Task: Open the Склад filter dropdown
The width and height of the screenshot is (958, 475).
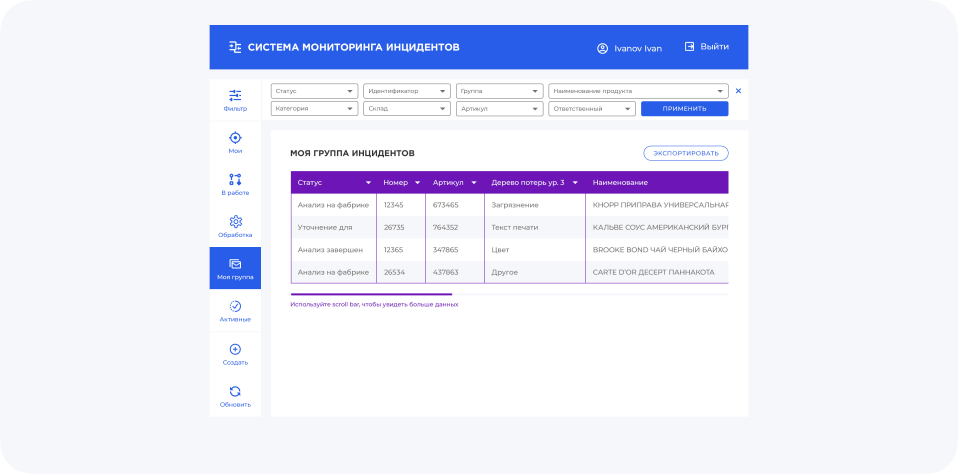Action: point(406,109)
